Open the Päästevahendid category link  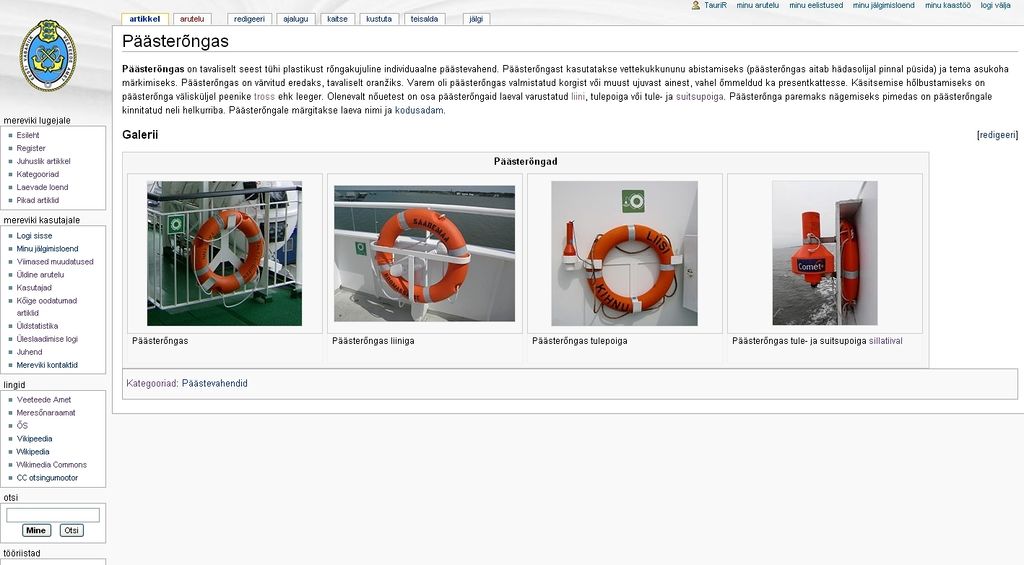pyautogui.click(x=215, y=383)
